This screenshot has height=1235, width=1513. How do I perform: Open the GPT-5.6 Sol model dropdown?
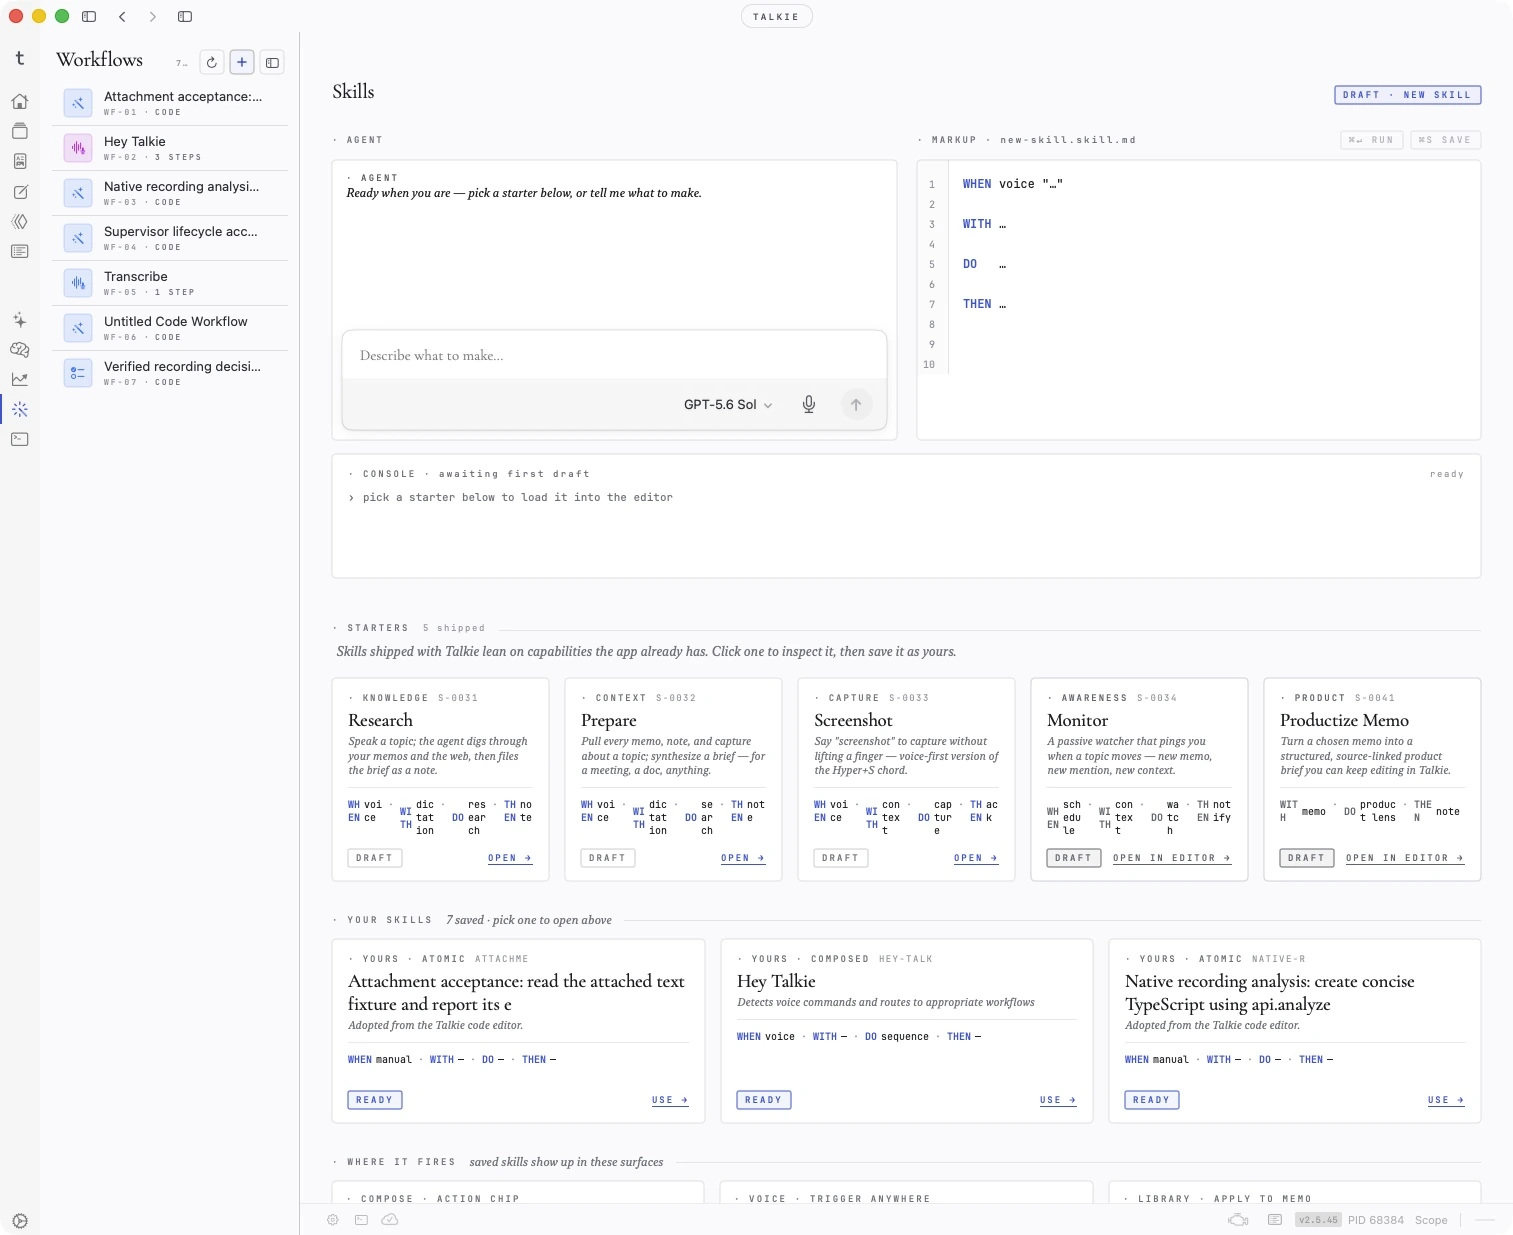728,404
